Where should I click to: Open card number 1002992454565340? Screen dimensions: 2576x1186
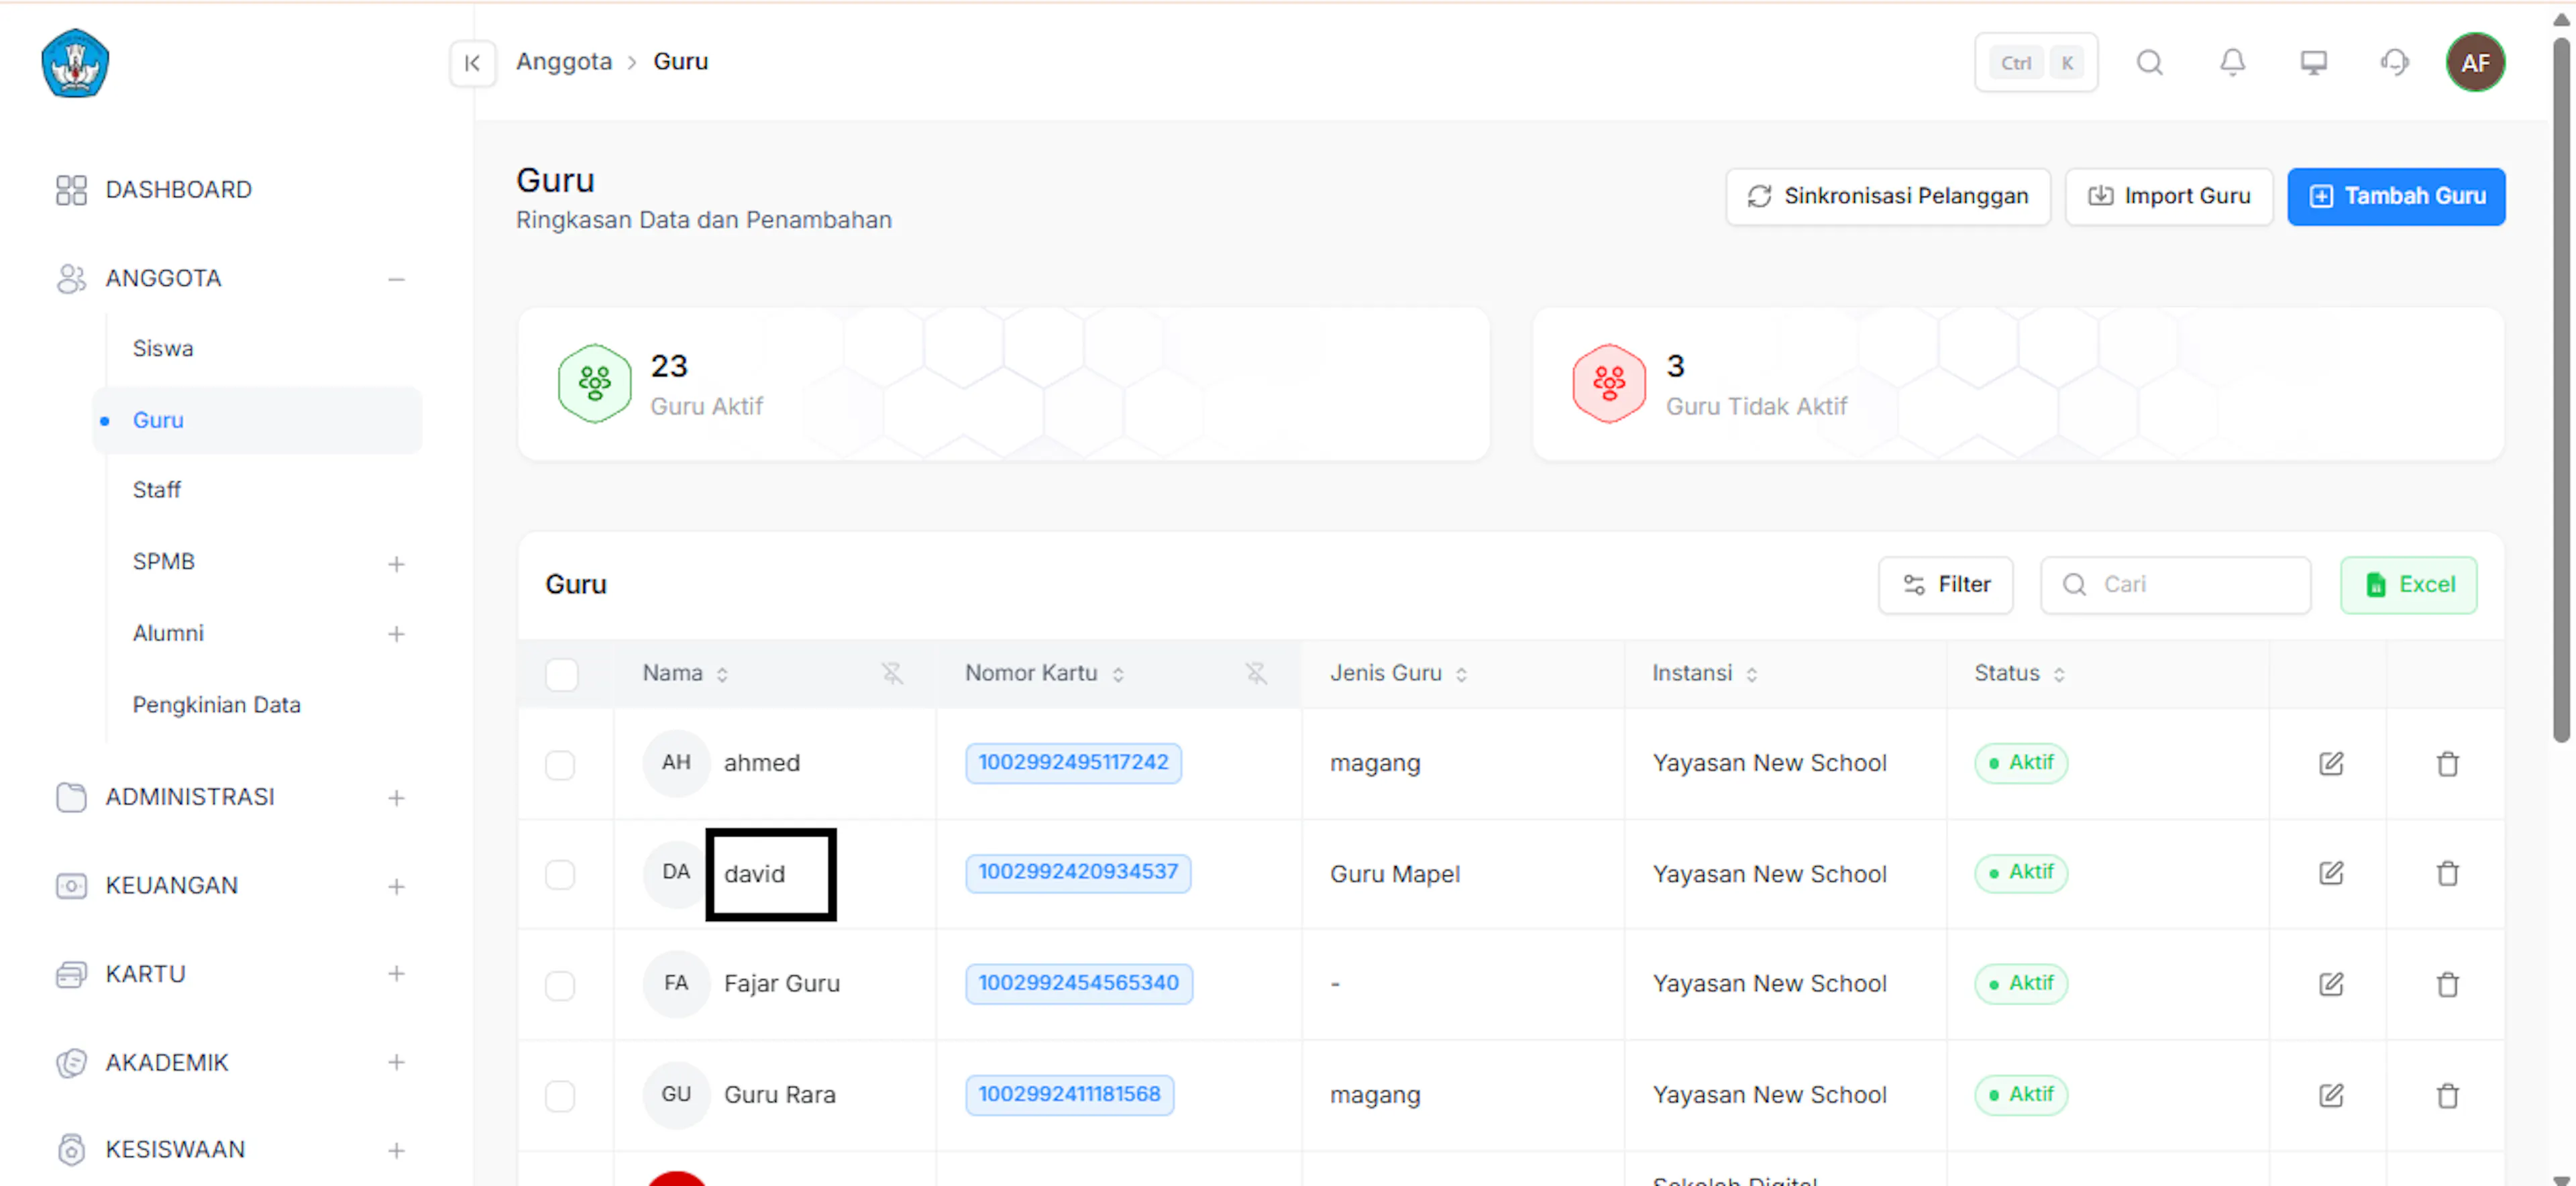coord(1079,984)
